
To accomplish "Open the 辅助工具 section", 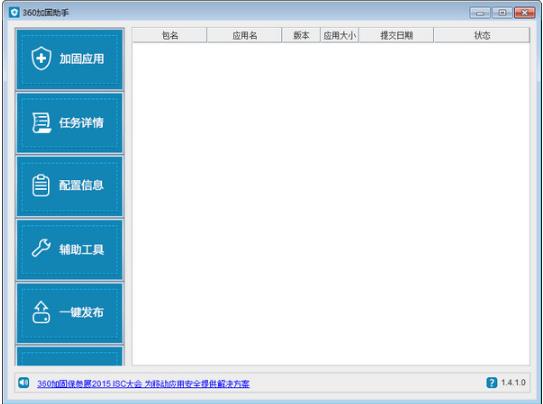I will click(70, 250).
